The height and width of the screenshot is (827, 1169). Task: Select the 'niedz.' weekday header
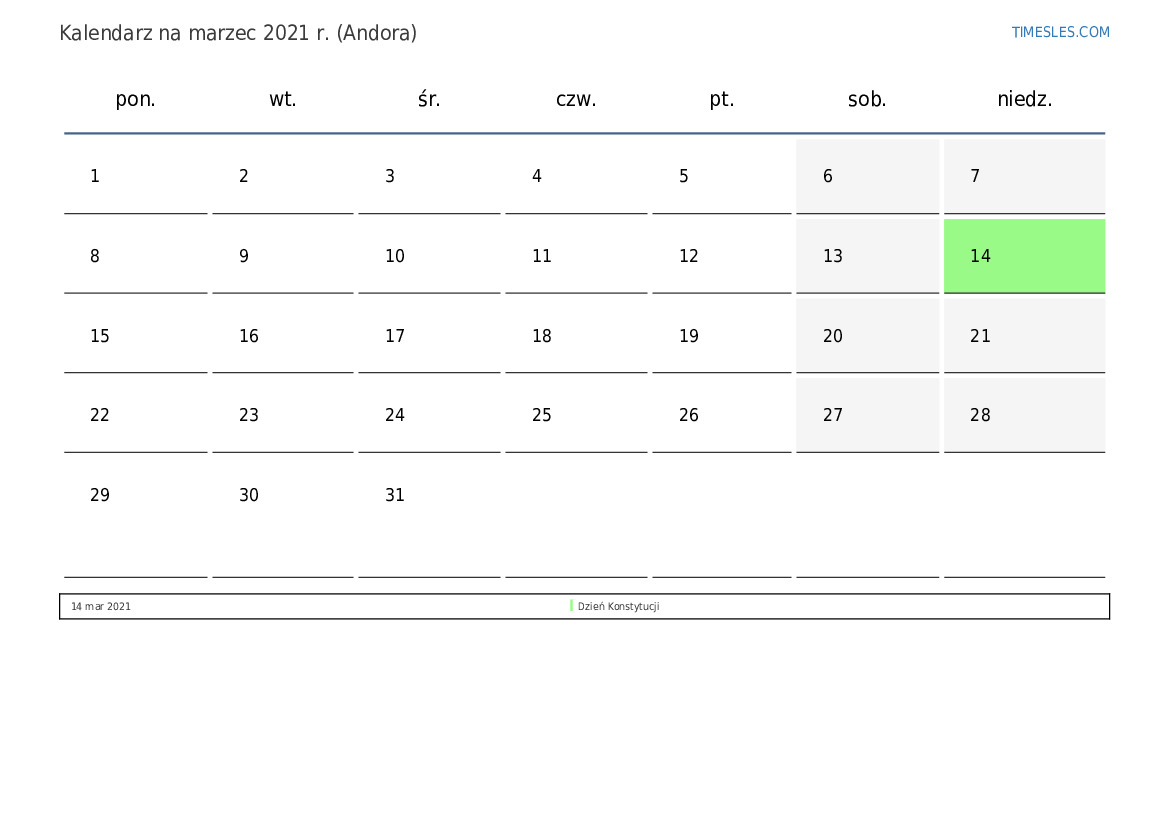click(x=1024, y=99)
